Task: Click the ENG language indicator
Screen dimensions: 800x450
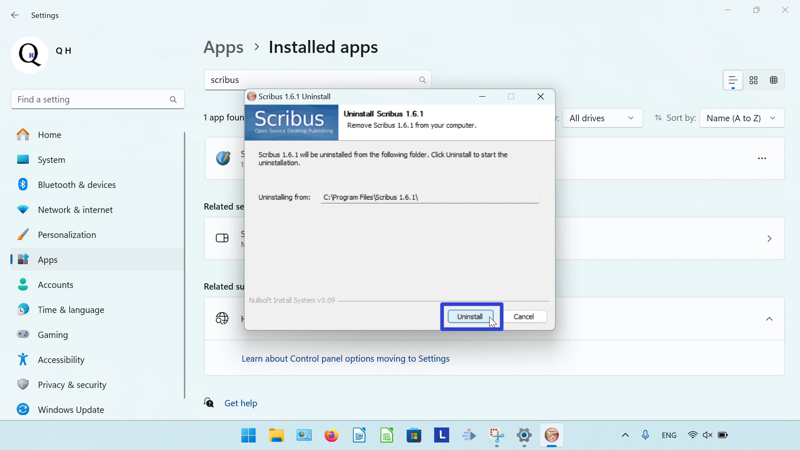Action: 669,435
